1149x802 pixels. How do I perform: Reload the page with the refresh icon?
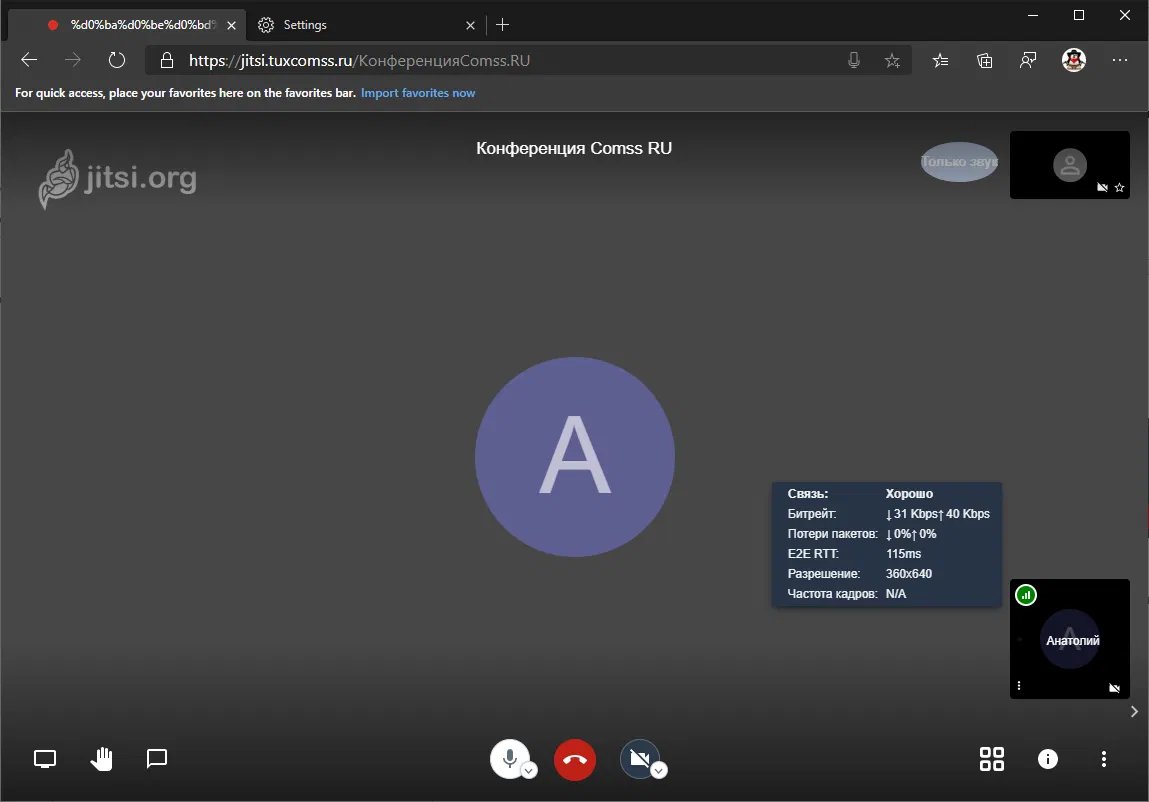point(117,60)
